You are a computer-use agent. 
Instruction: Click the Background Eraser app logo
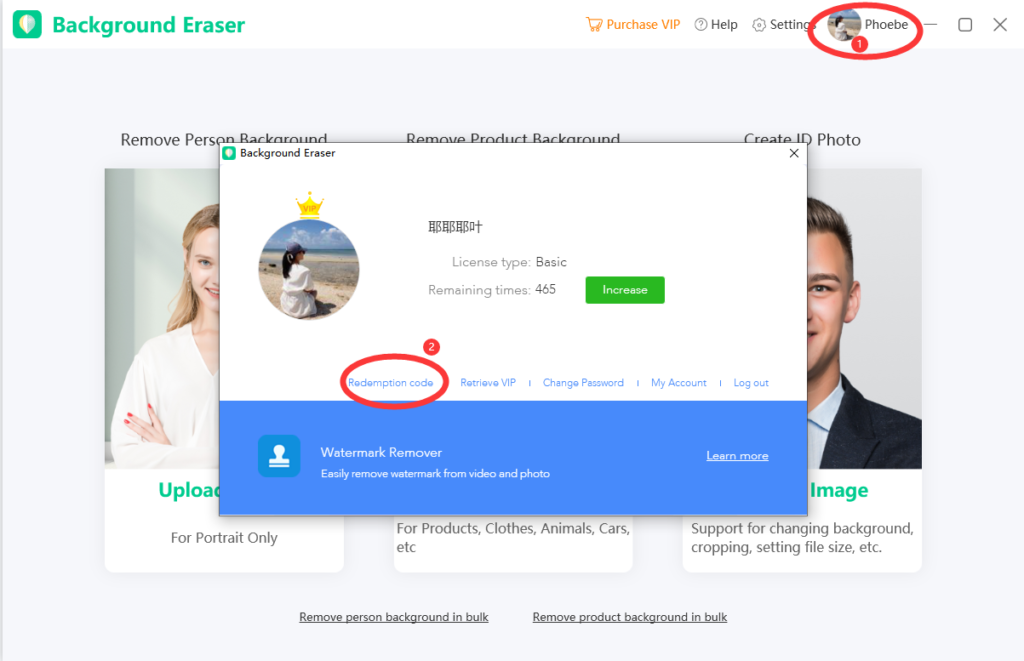point(27,24)
